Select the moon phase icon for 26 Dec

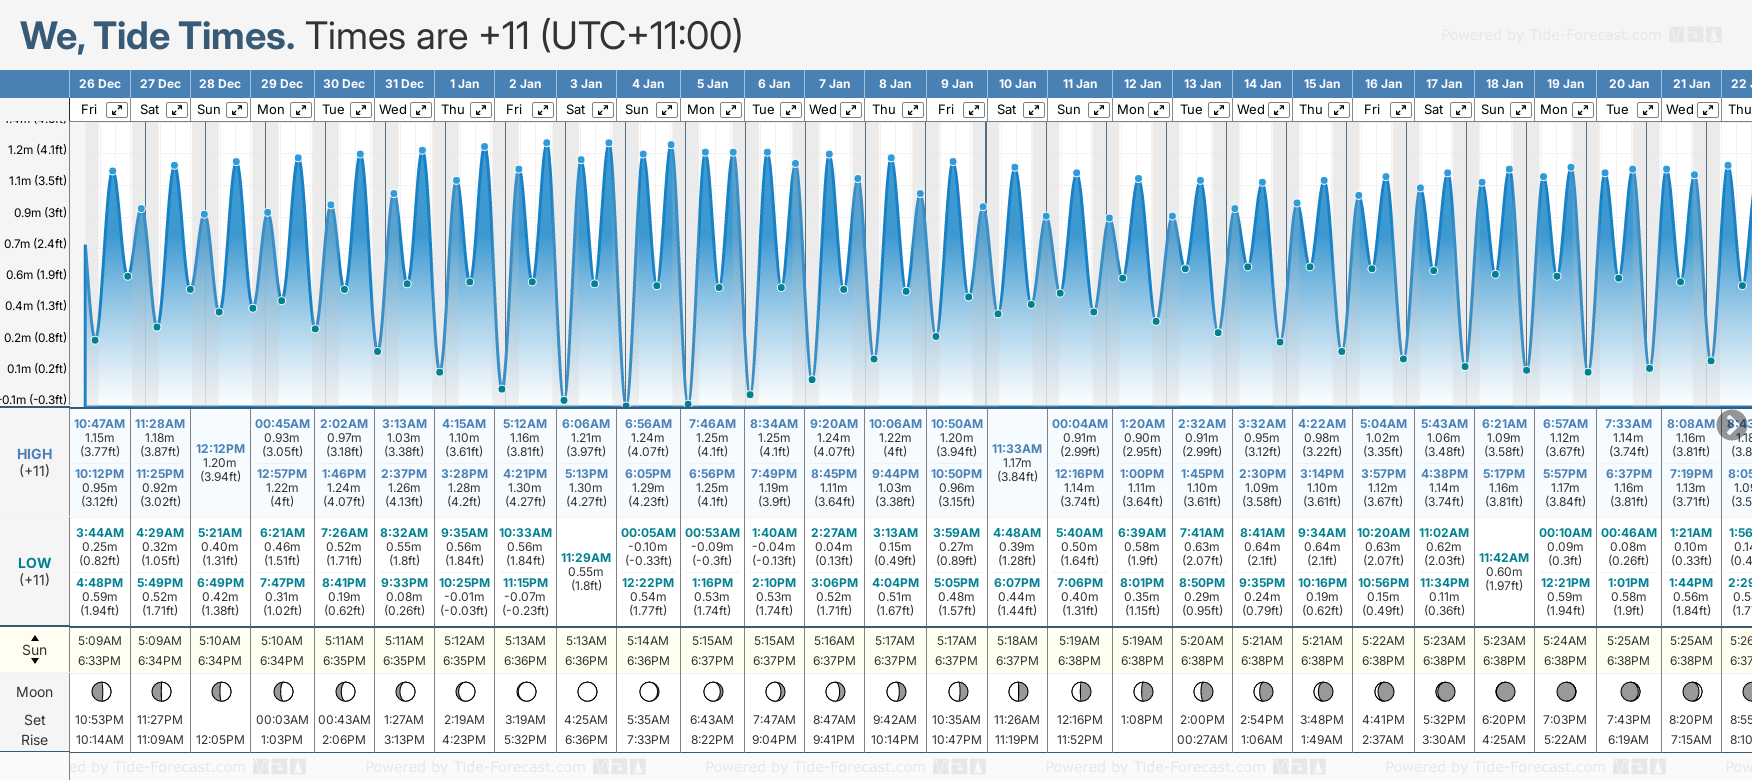(x=101, y=692)
